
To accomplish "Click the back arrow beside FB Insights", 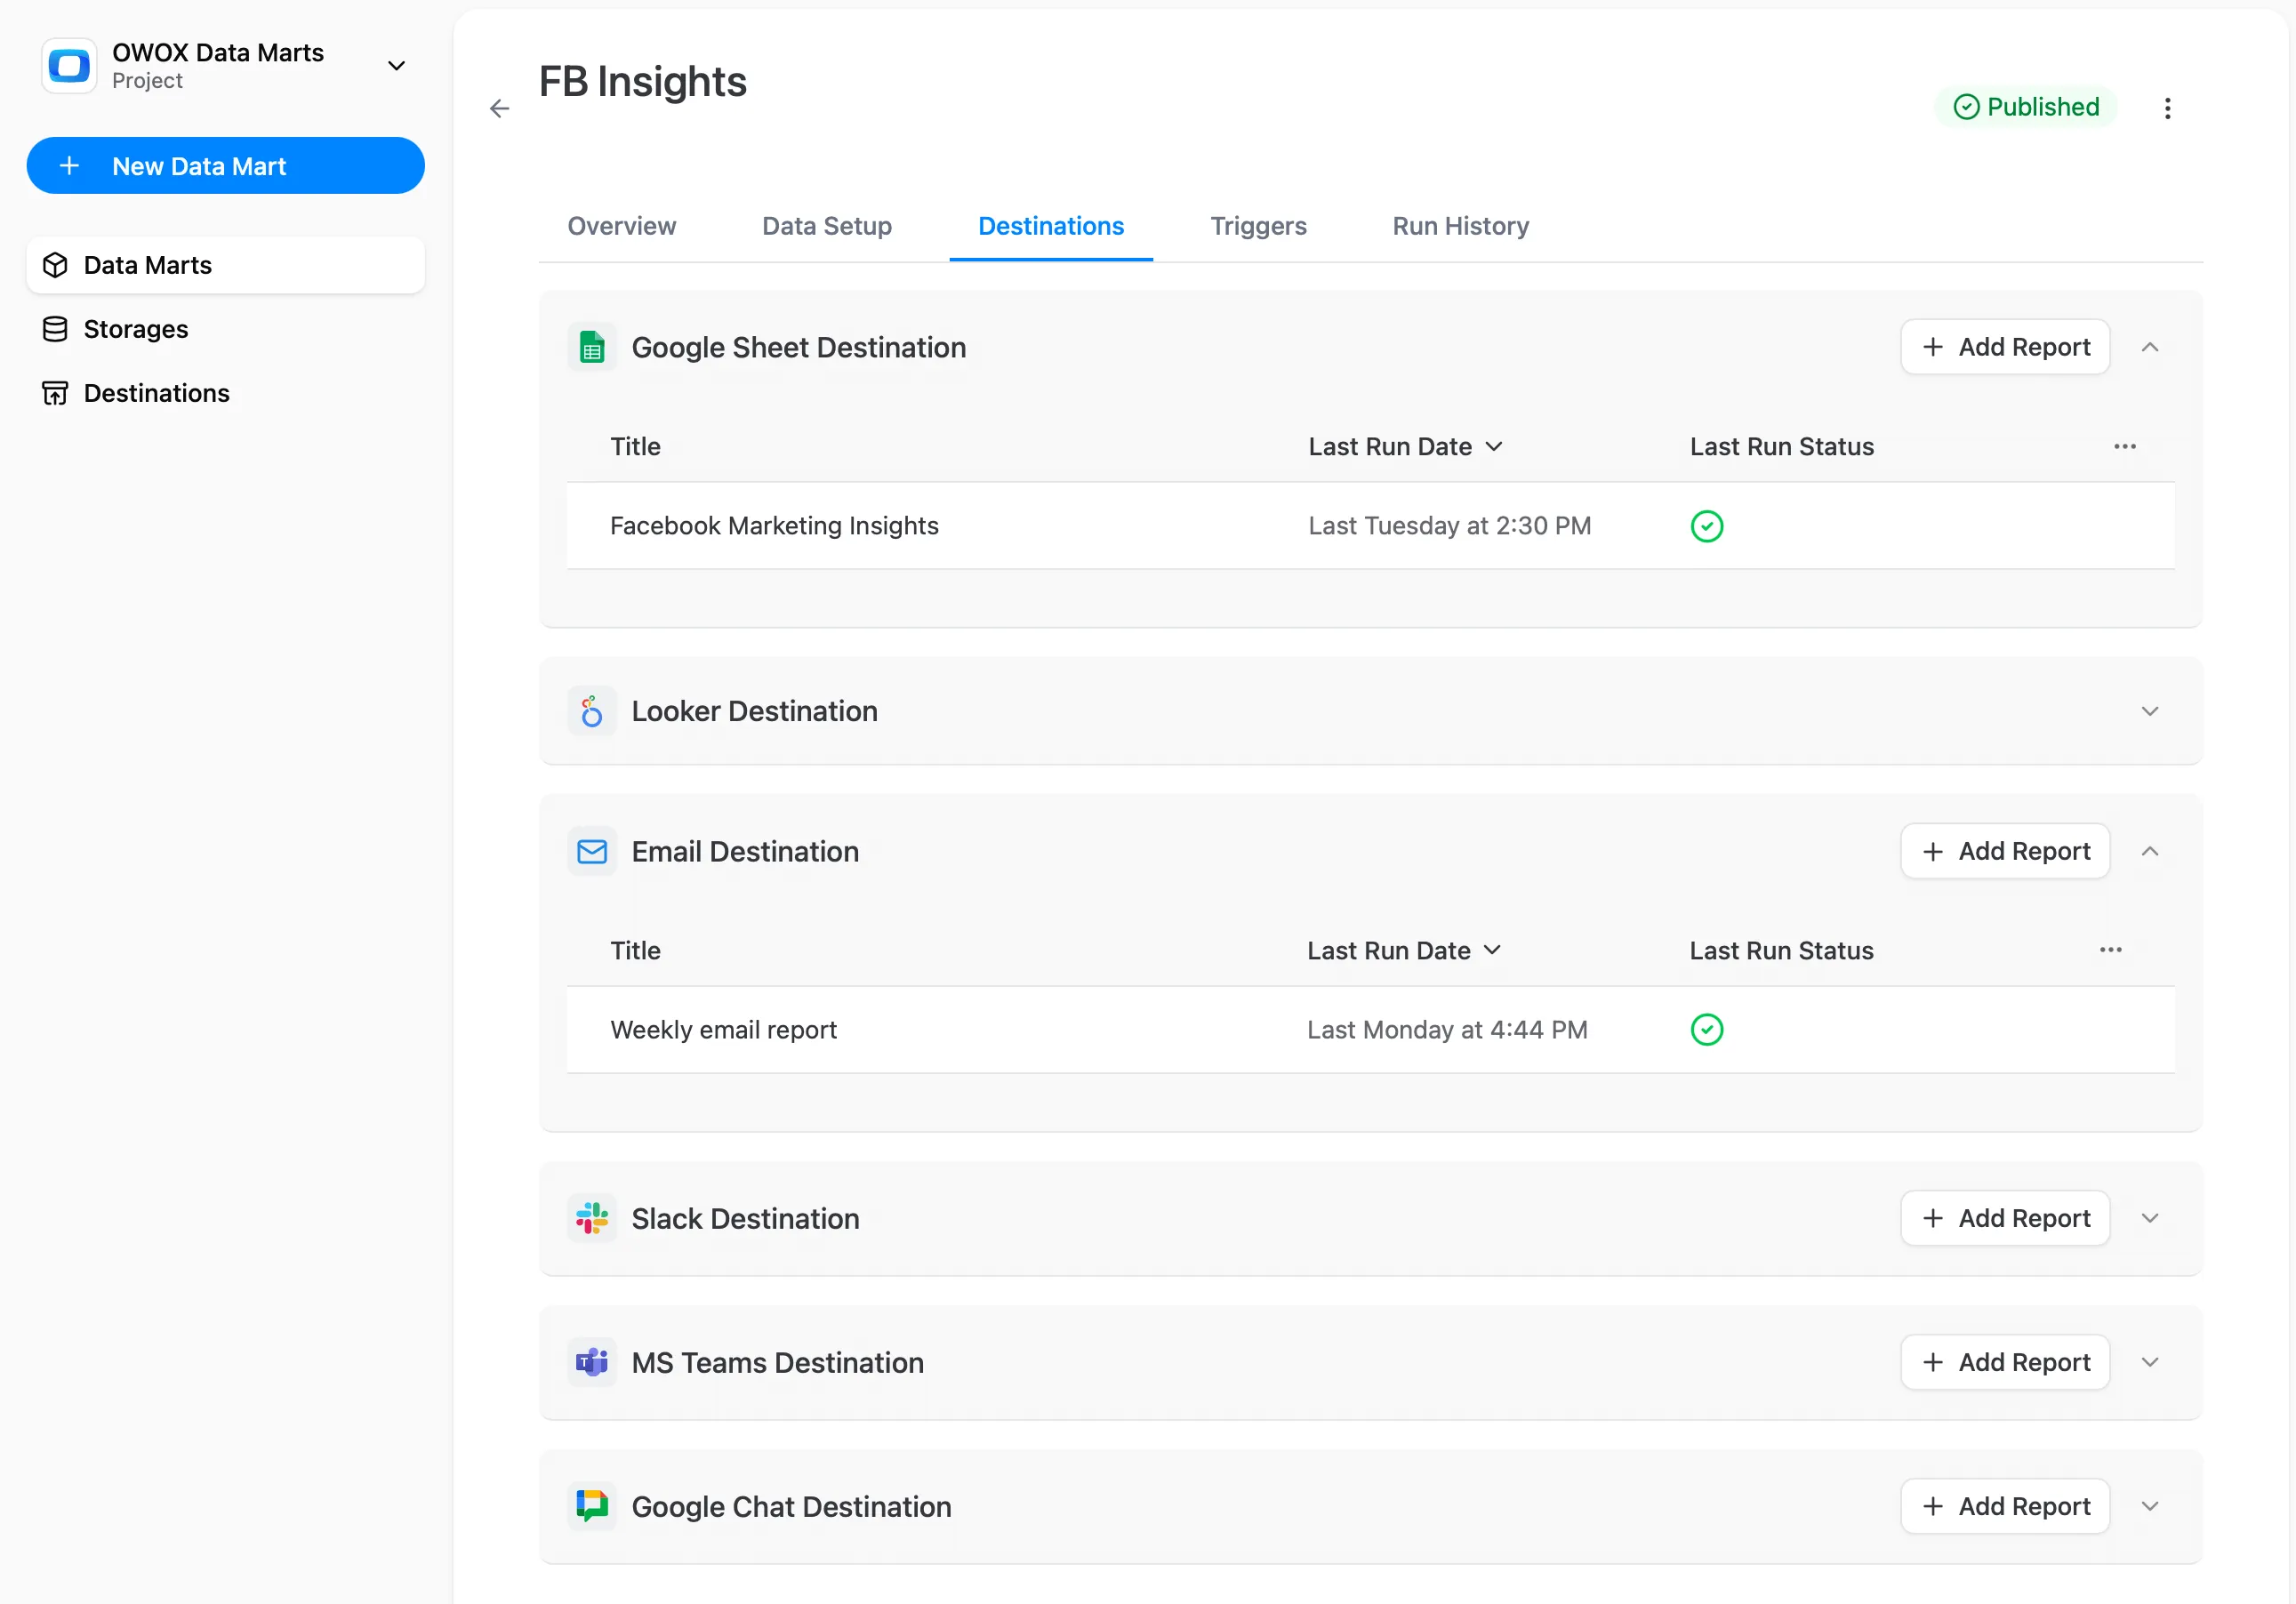I will (499, 108).
